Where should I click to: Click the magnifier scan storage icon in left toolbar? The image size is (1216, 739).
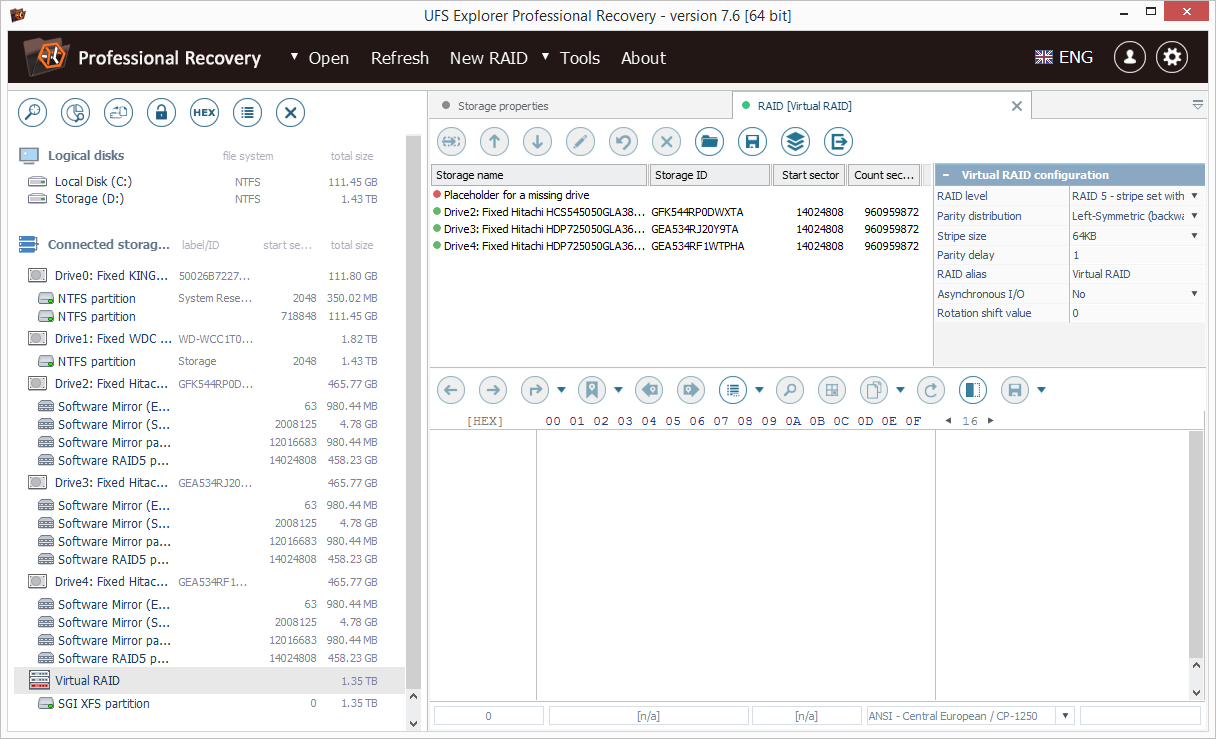pyautogui.click(x=33, y=113)
